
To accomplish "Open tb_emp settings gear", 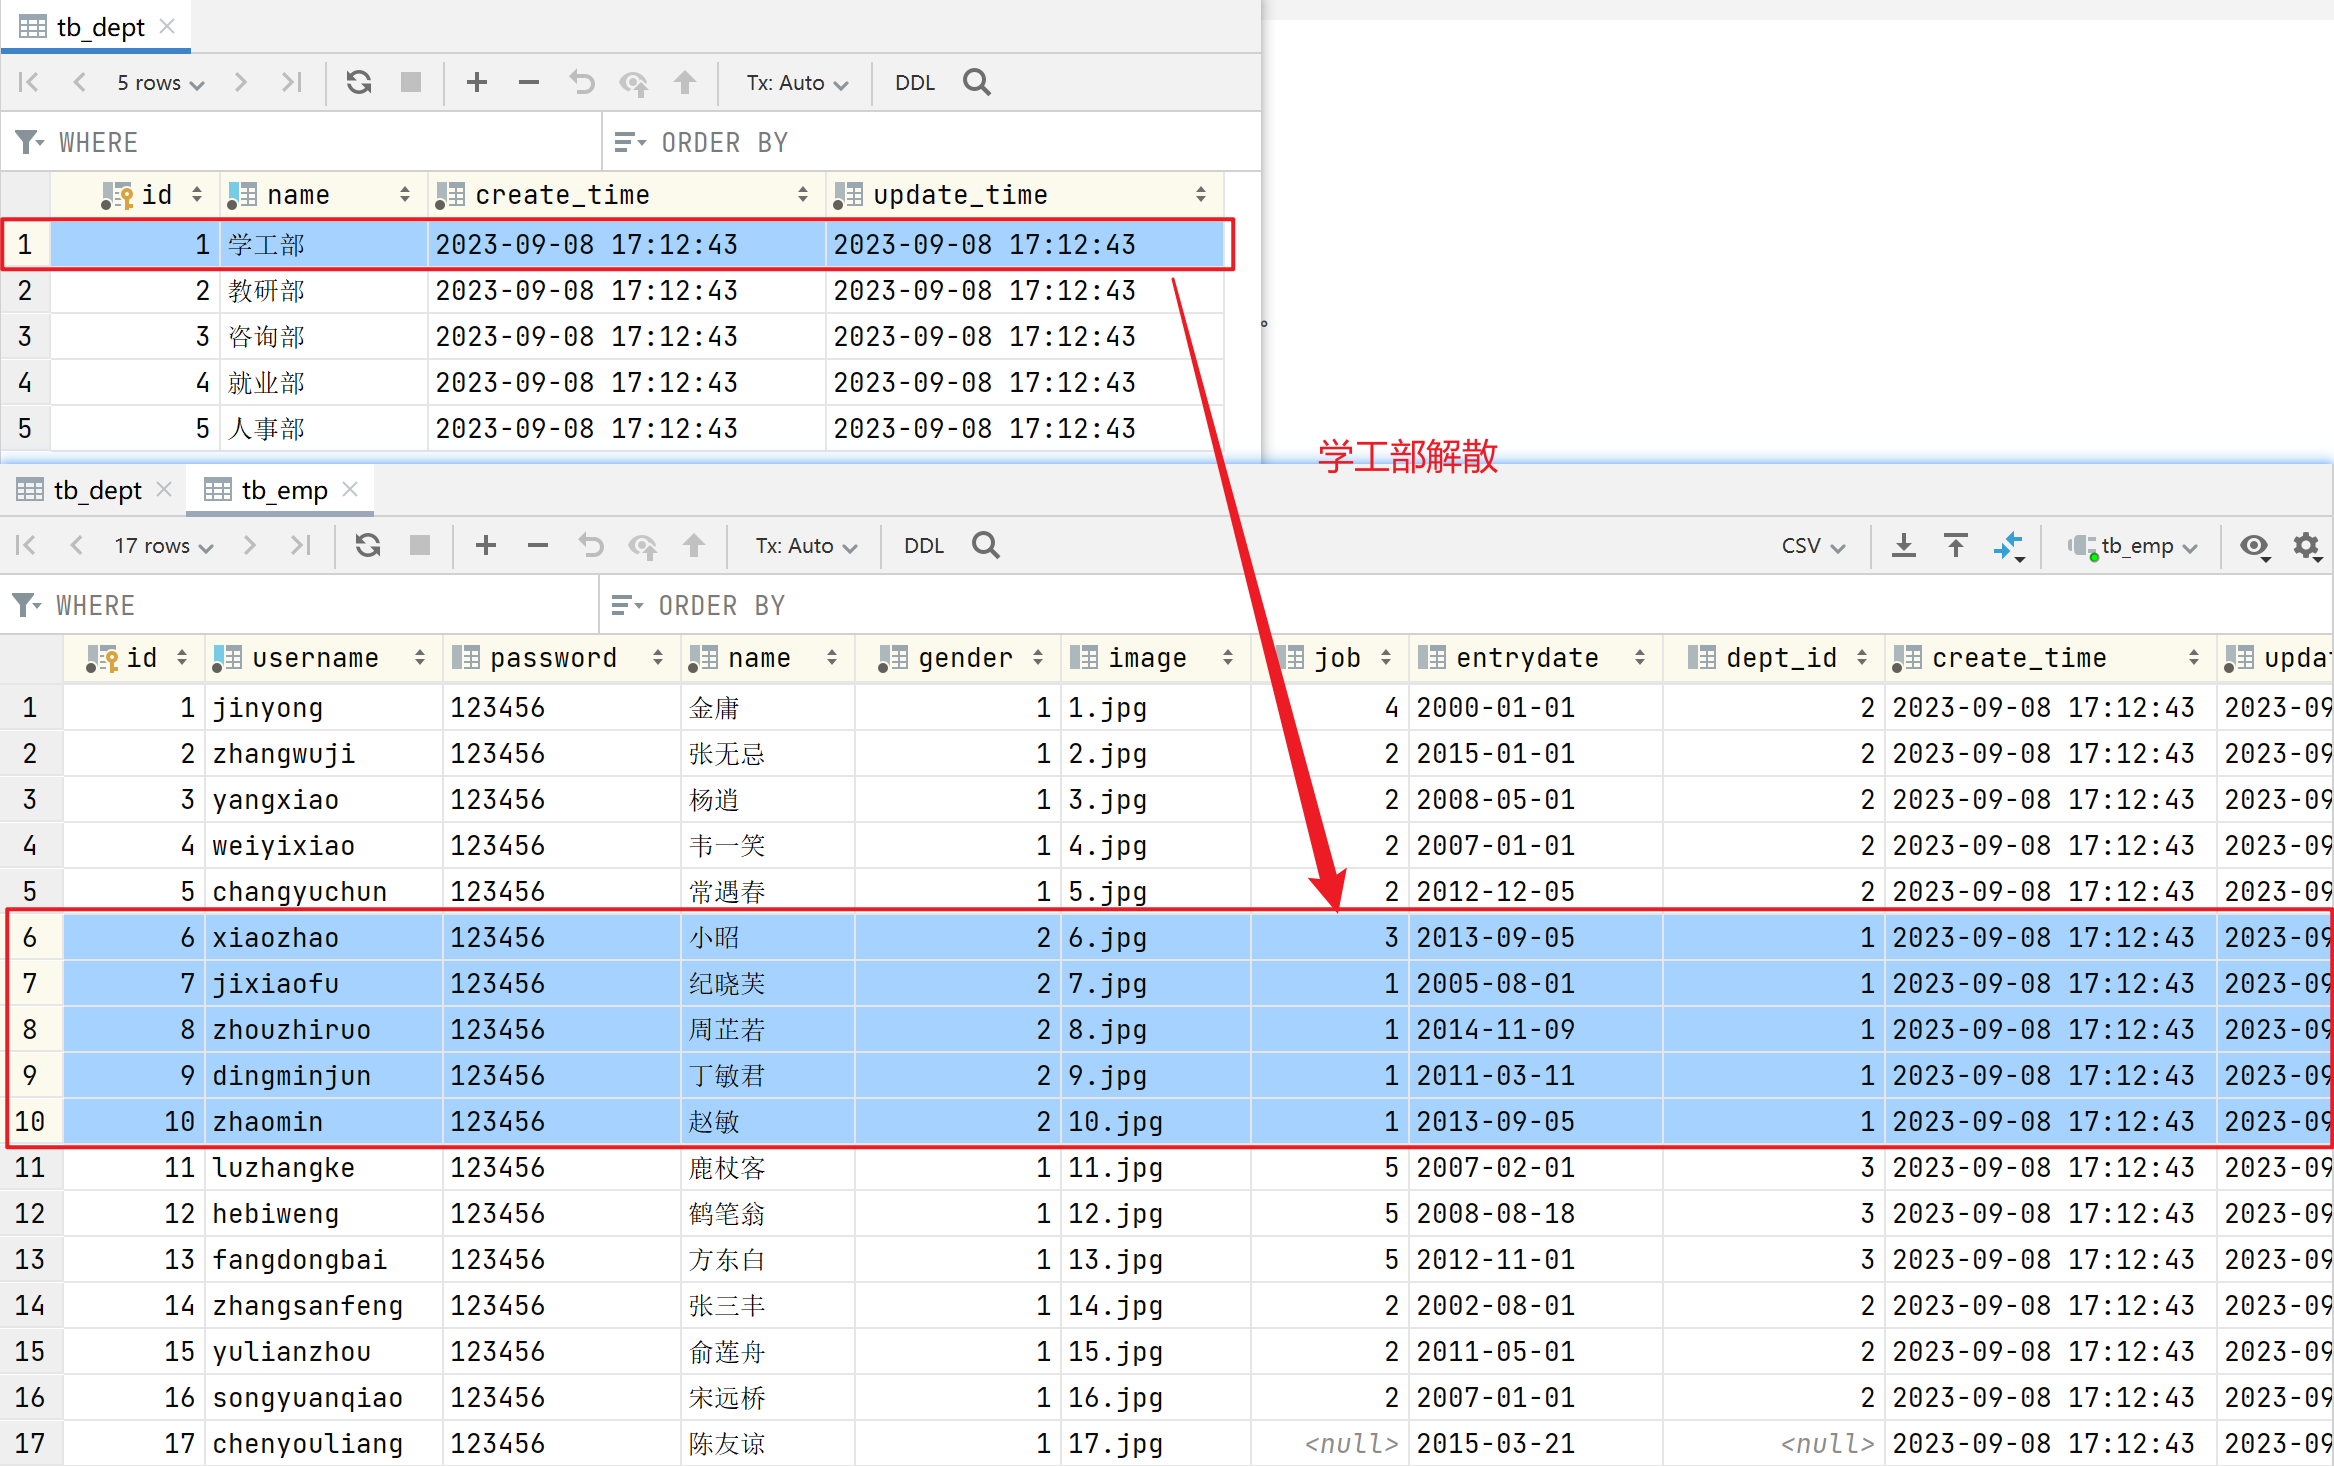I will pyautogui.click(x=2307, y=546).
